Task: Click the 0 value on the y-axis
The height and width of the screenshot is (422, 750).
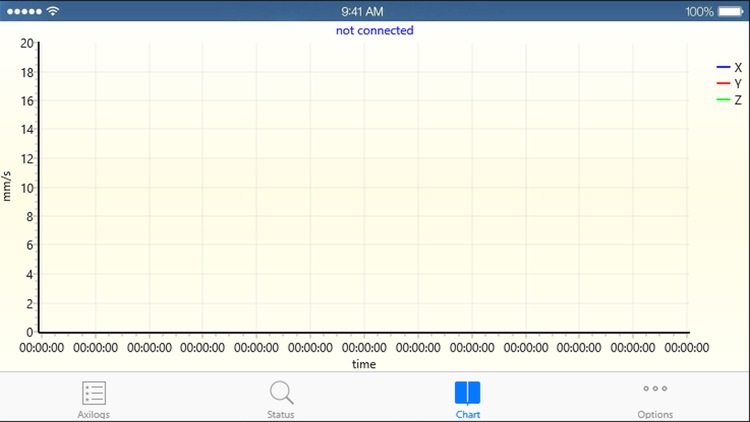Action: tap(30, 332)
